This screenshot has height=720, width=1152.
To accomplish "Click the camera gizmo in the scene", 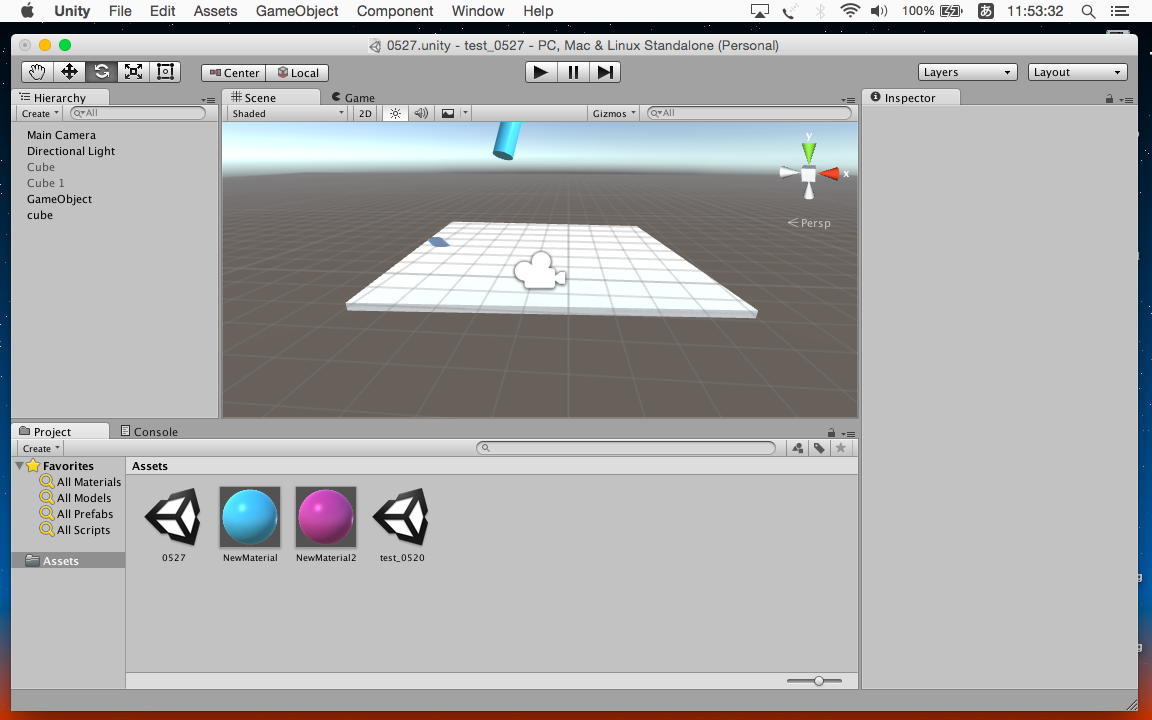I will pos(540,270).
